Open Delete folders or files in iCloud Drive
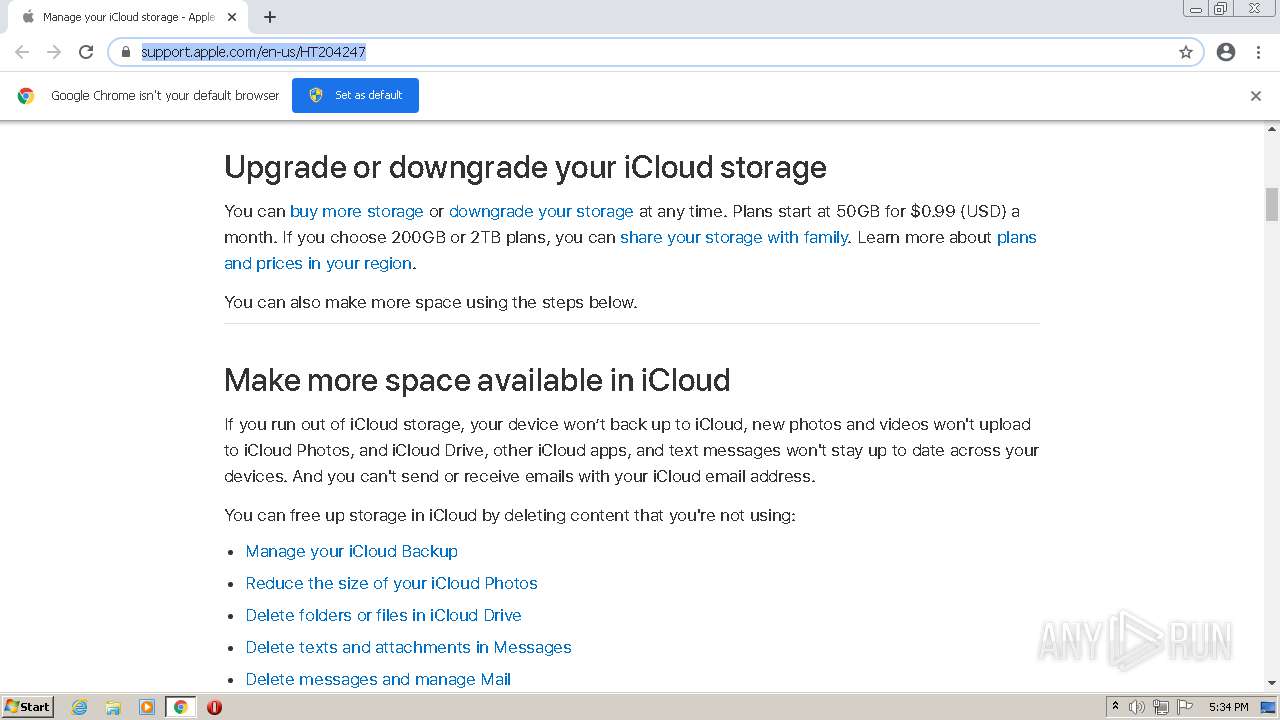Image resolution: width=1280 pixels, height=720 pixels. pyautogui.click(x=384, y=615)
